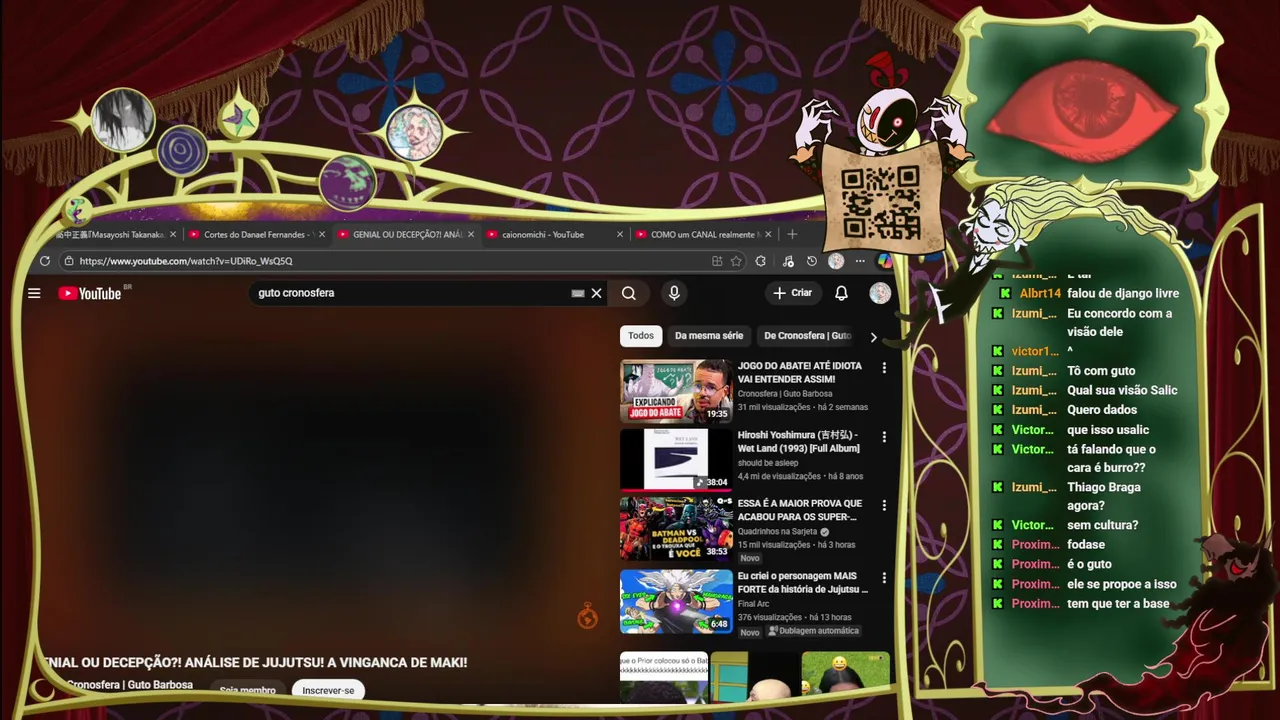Viewport: 1280px width, 720px height.
Task: Close the Cortes do Danael Fernandes tab
Action: tap(322, 234)
